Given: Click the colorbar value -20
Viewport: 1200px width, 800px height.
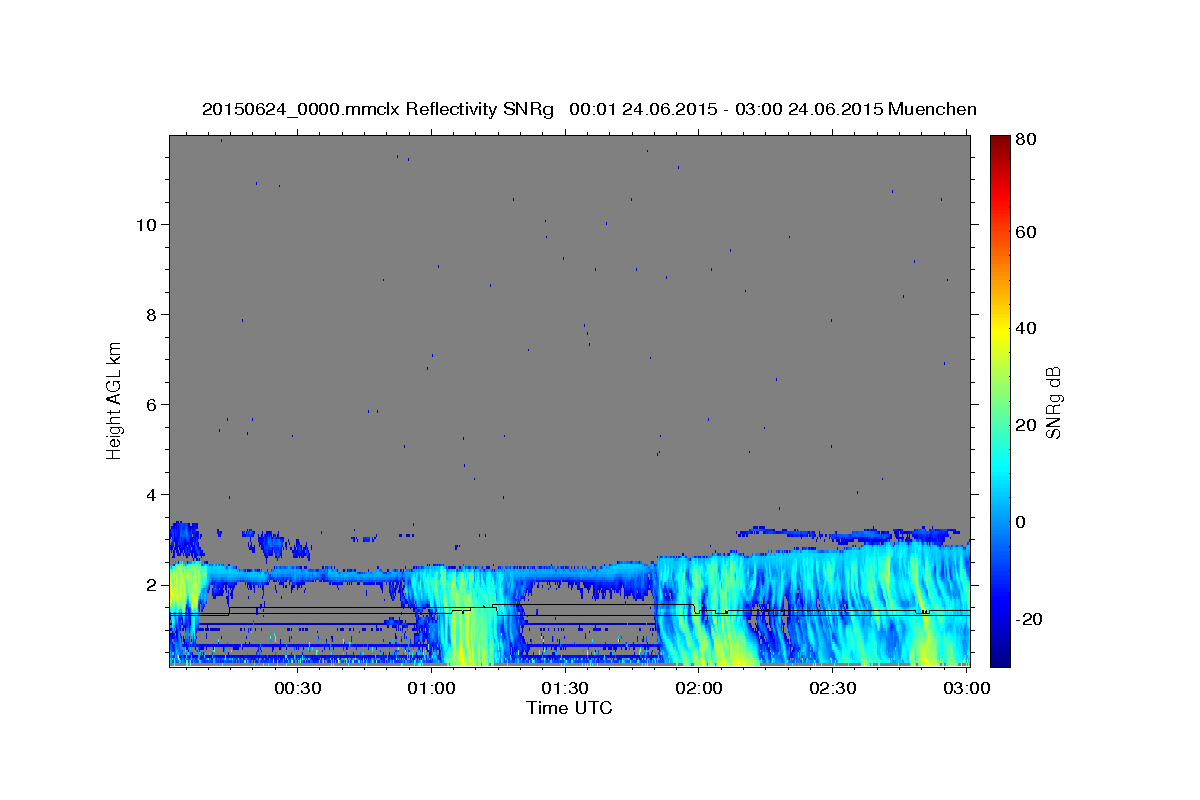Looking at the screenshot, I should click(1028, 619).
